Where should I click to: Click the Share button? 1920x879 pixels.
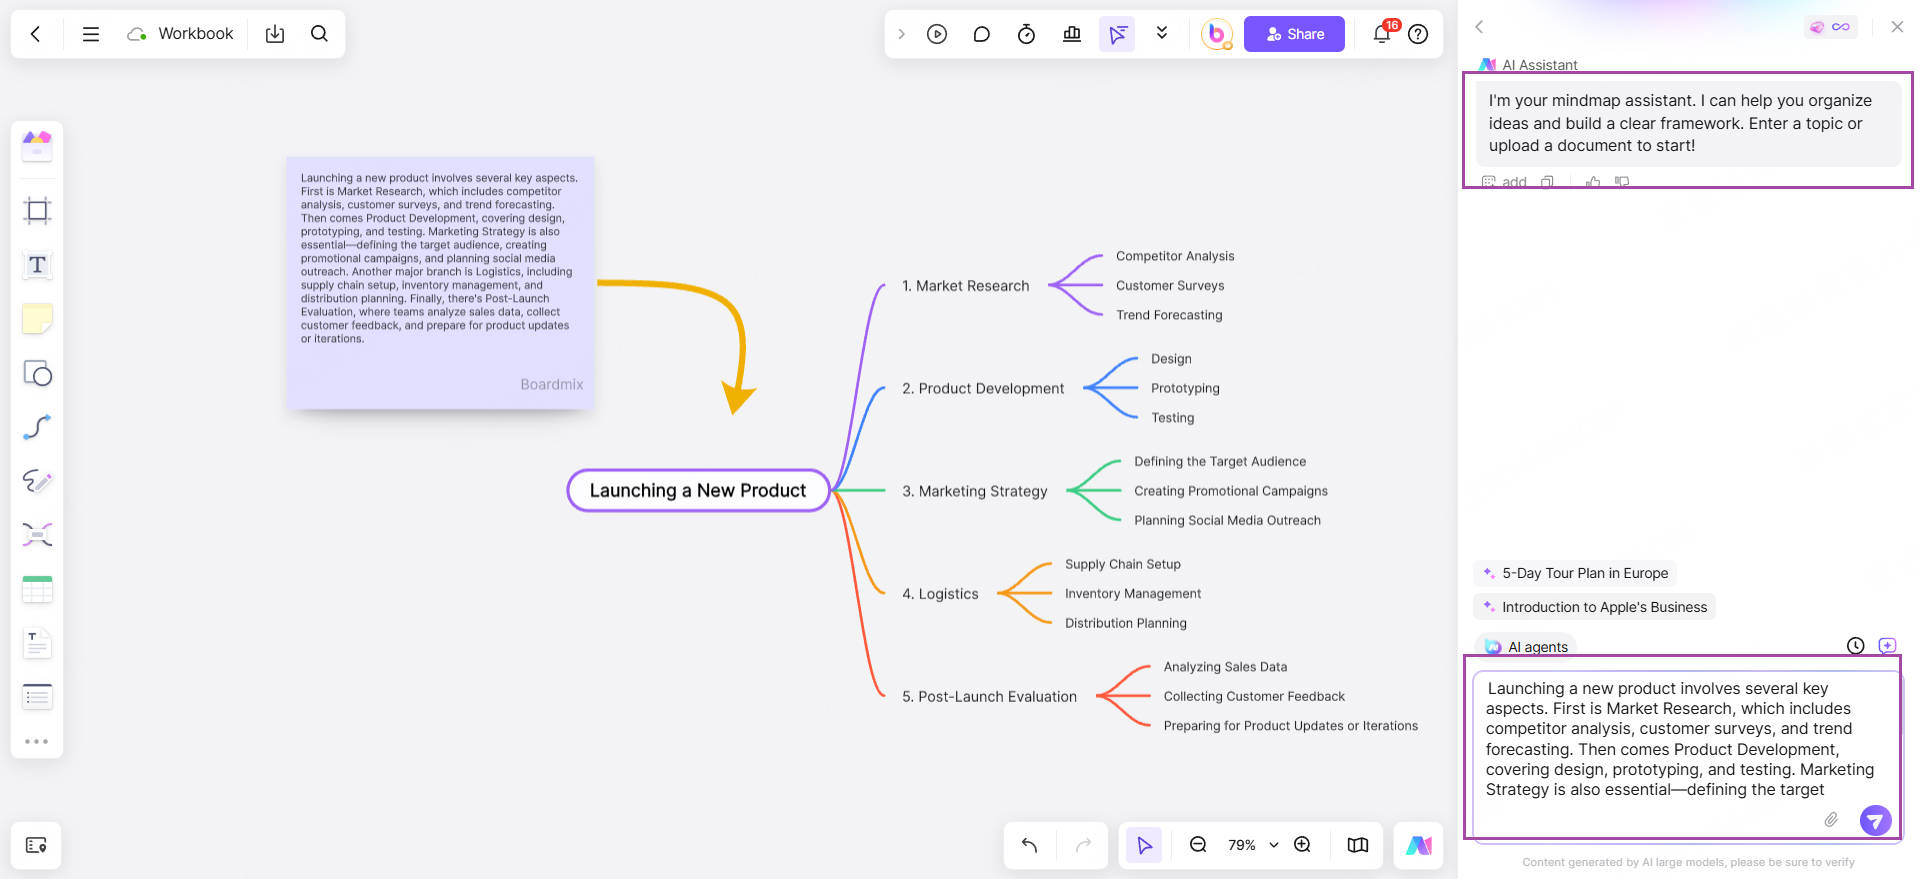[1294, 34]
